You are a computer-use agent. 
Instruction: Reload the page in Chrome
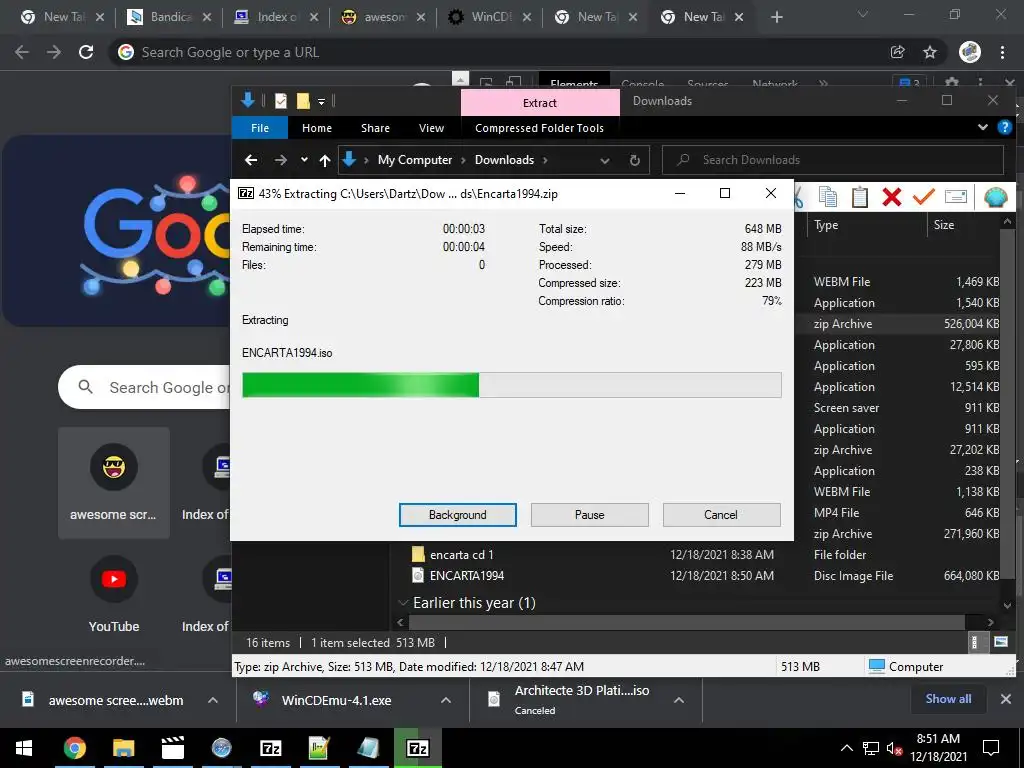pos(86,52)
